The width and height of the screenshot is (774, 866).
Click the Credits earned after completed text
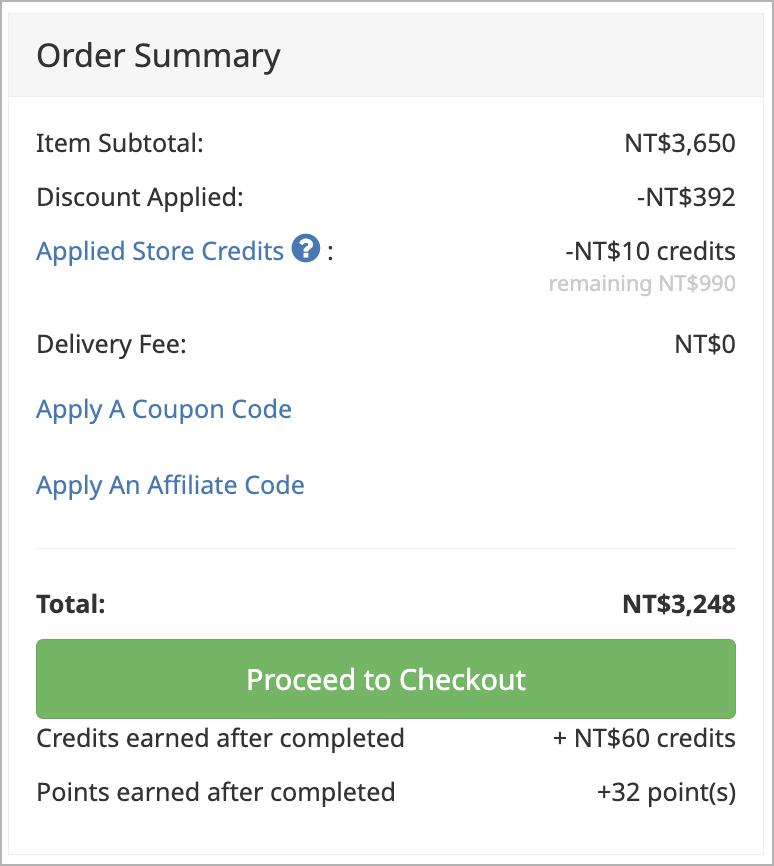(x=220, y=739)
